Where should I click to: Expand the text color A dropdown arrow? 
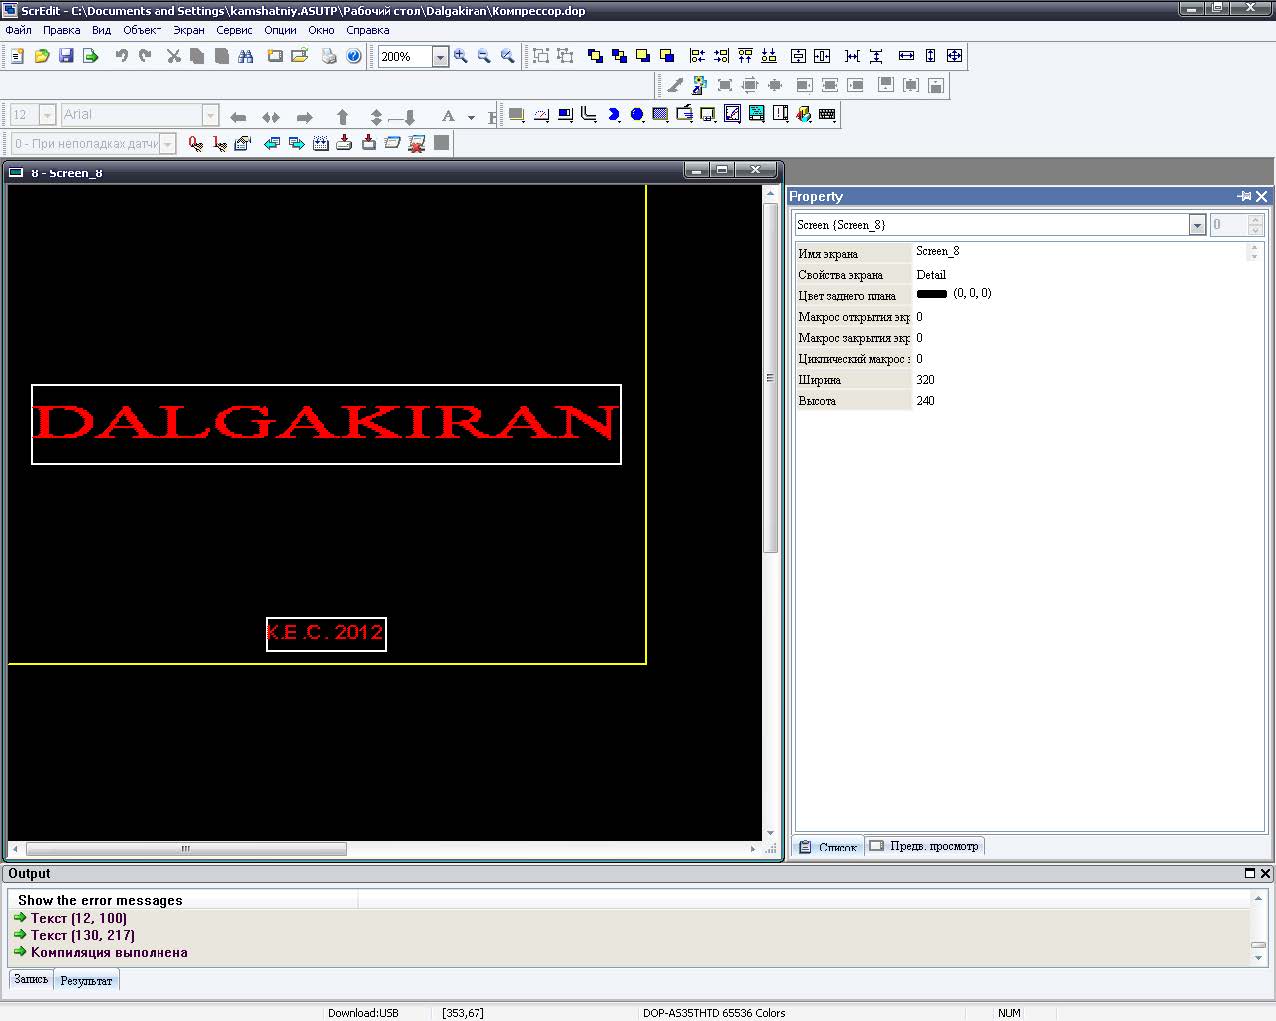471,117
